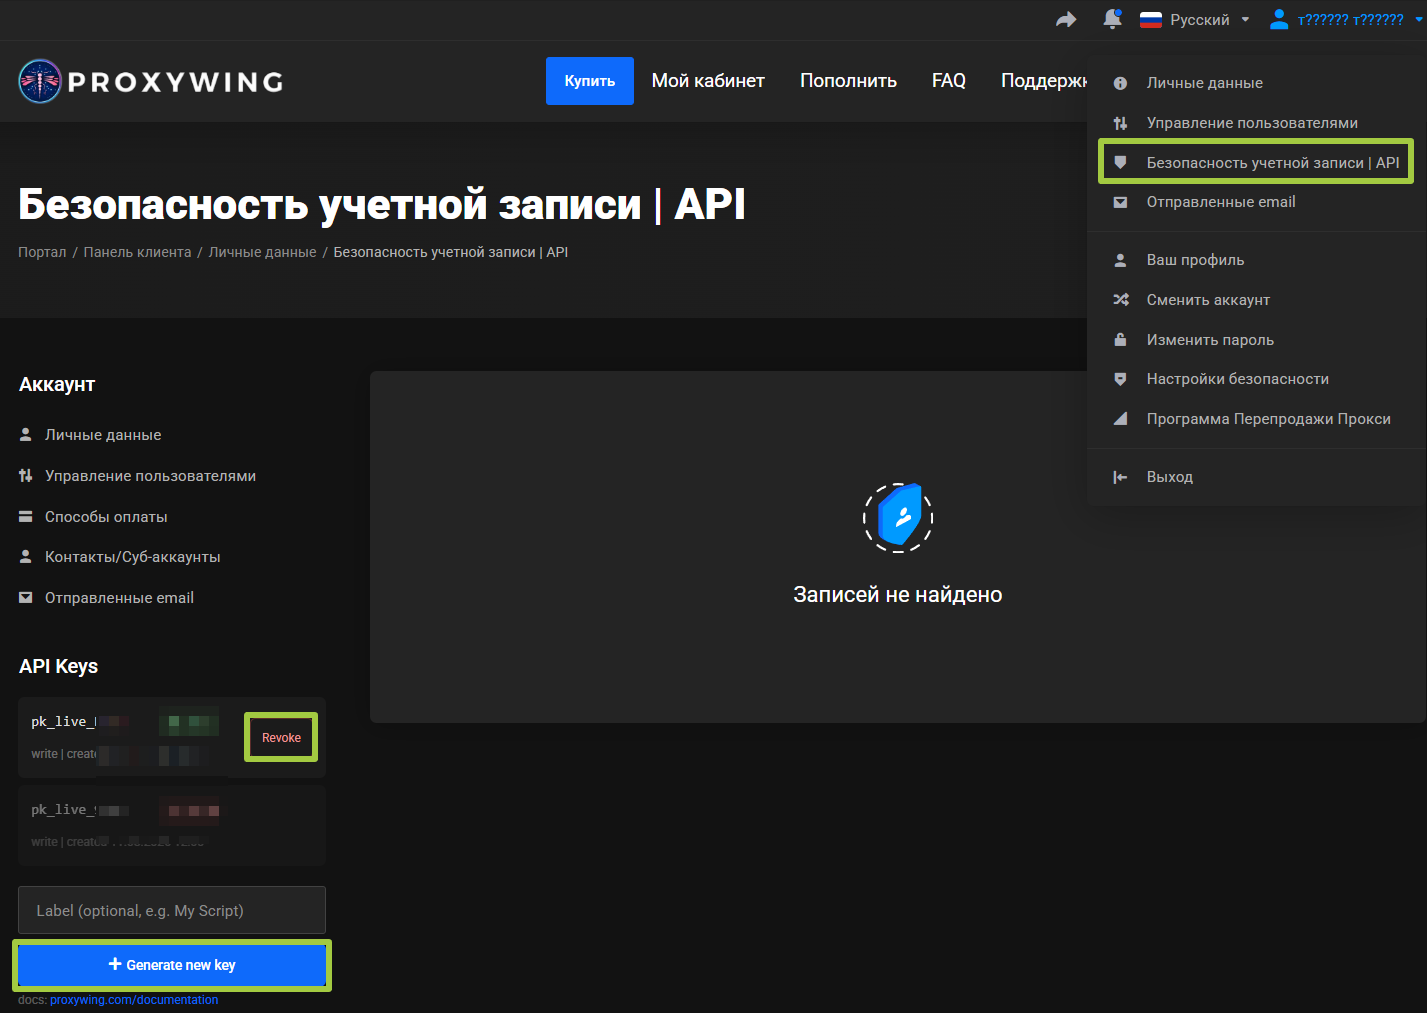Open Способы оплаты in sidebar
This screenshot has width=1427, height=1013.
[106, 517]
